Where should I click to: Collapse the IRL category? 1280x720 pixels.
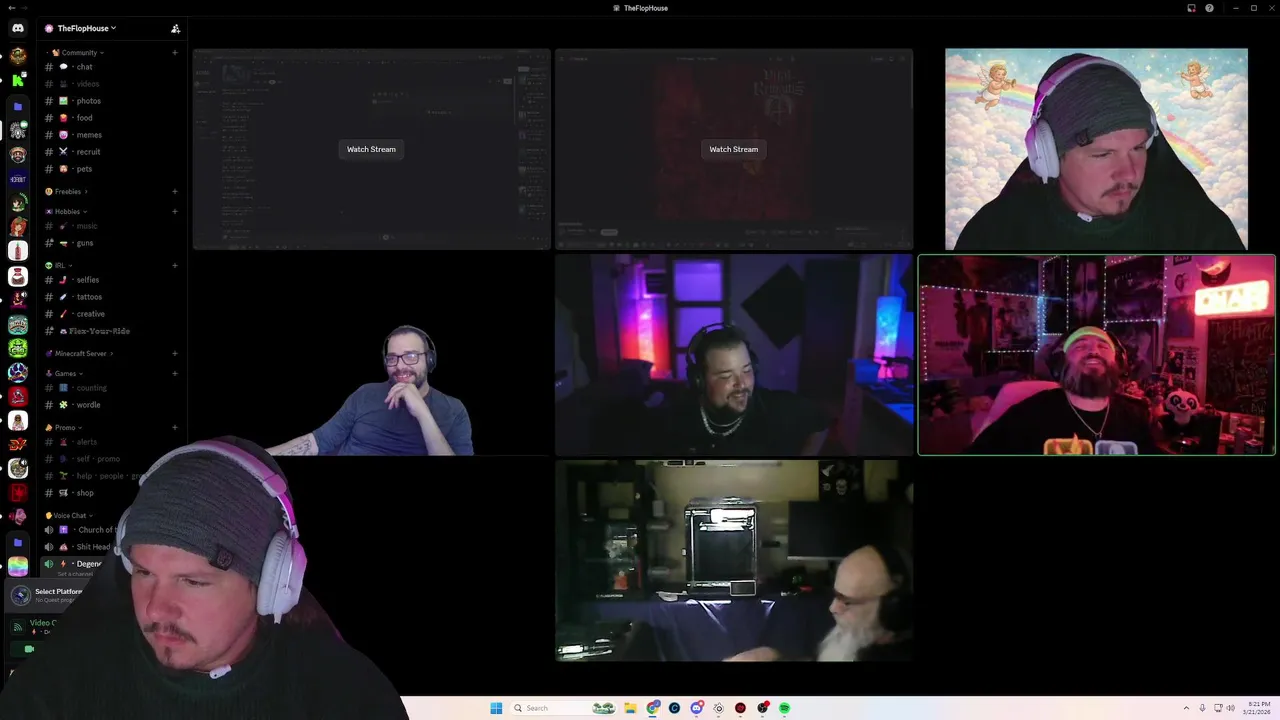[x=58, y=265]
